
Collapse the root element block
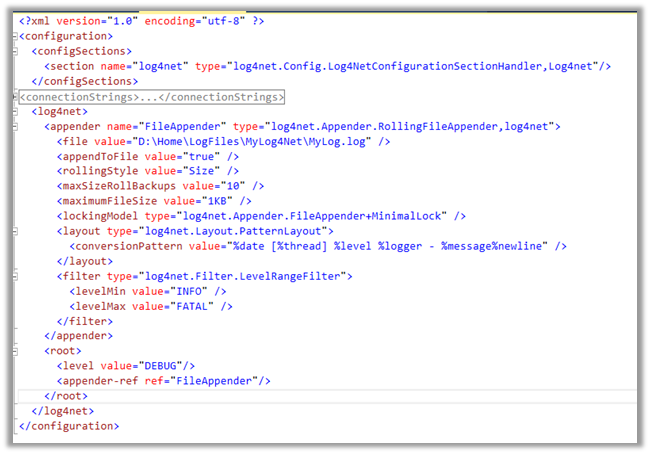[13, 351]
